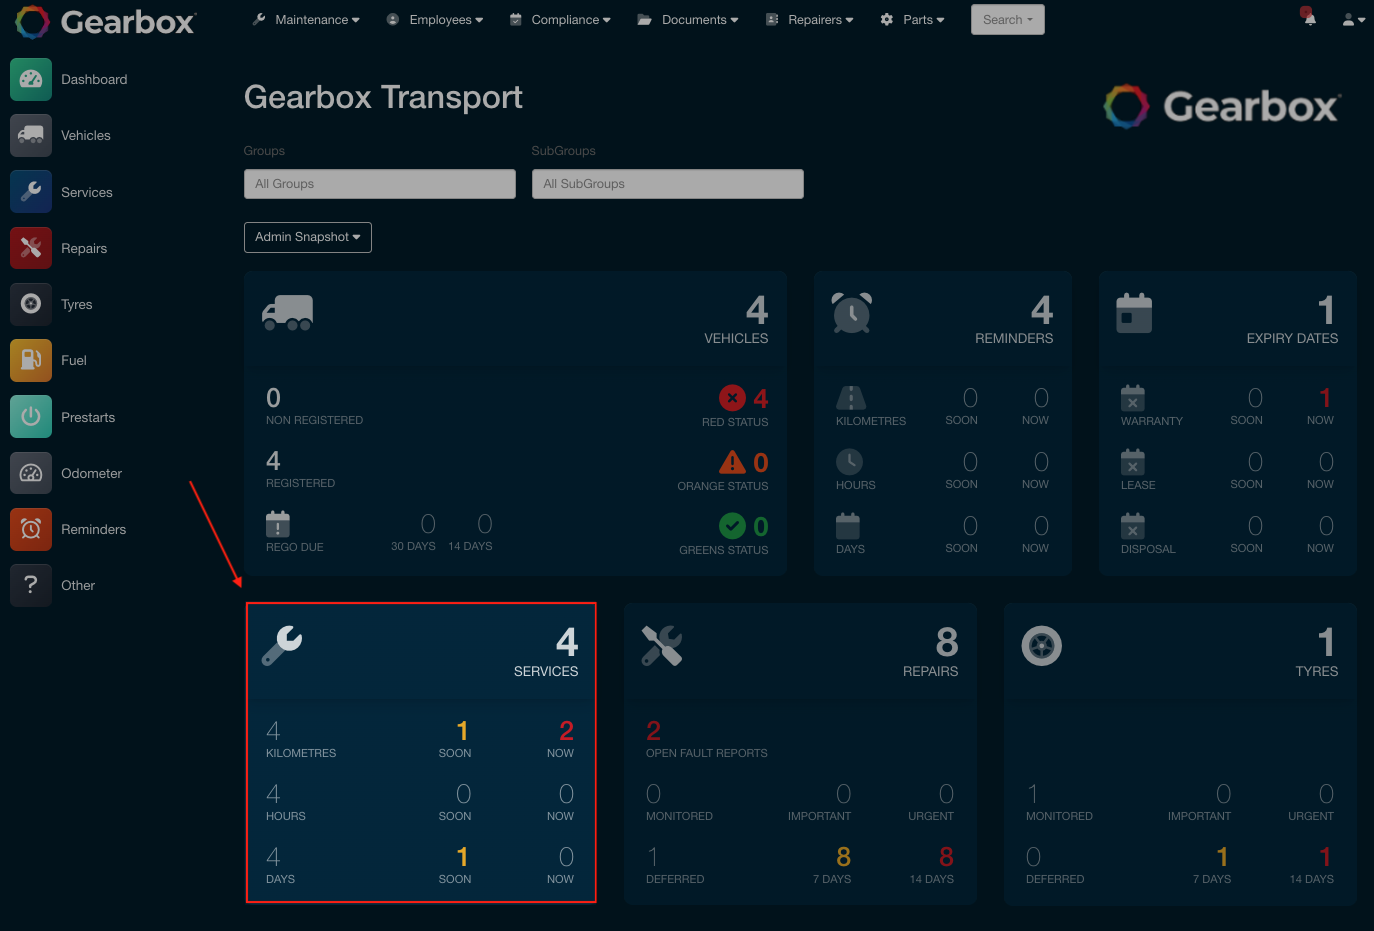Open the user account dropdown
The height and width of the screenshot is (931, 1374).
tap(1354, 20)
